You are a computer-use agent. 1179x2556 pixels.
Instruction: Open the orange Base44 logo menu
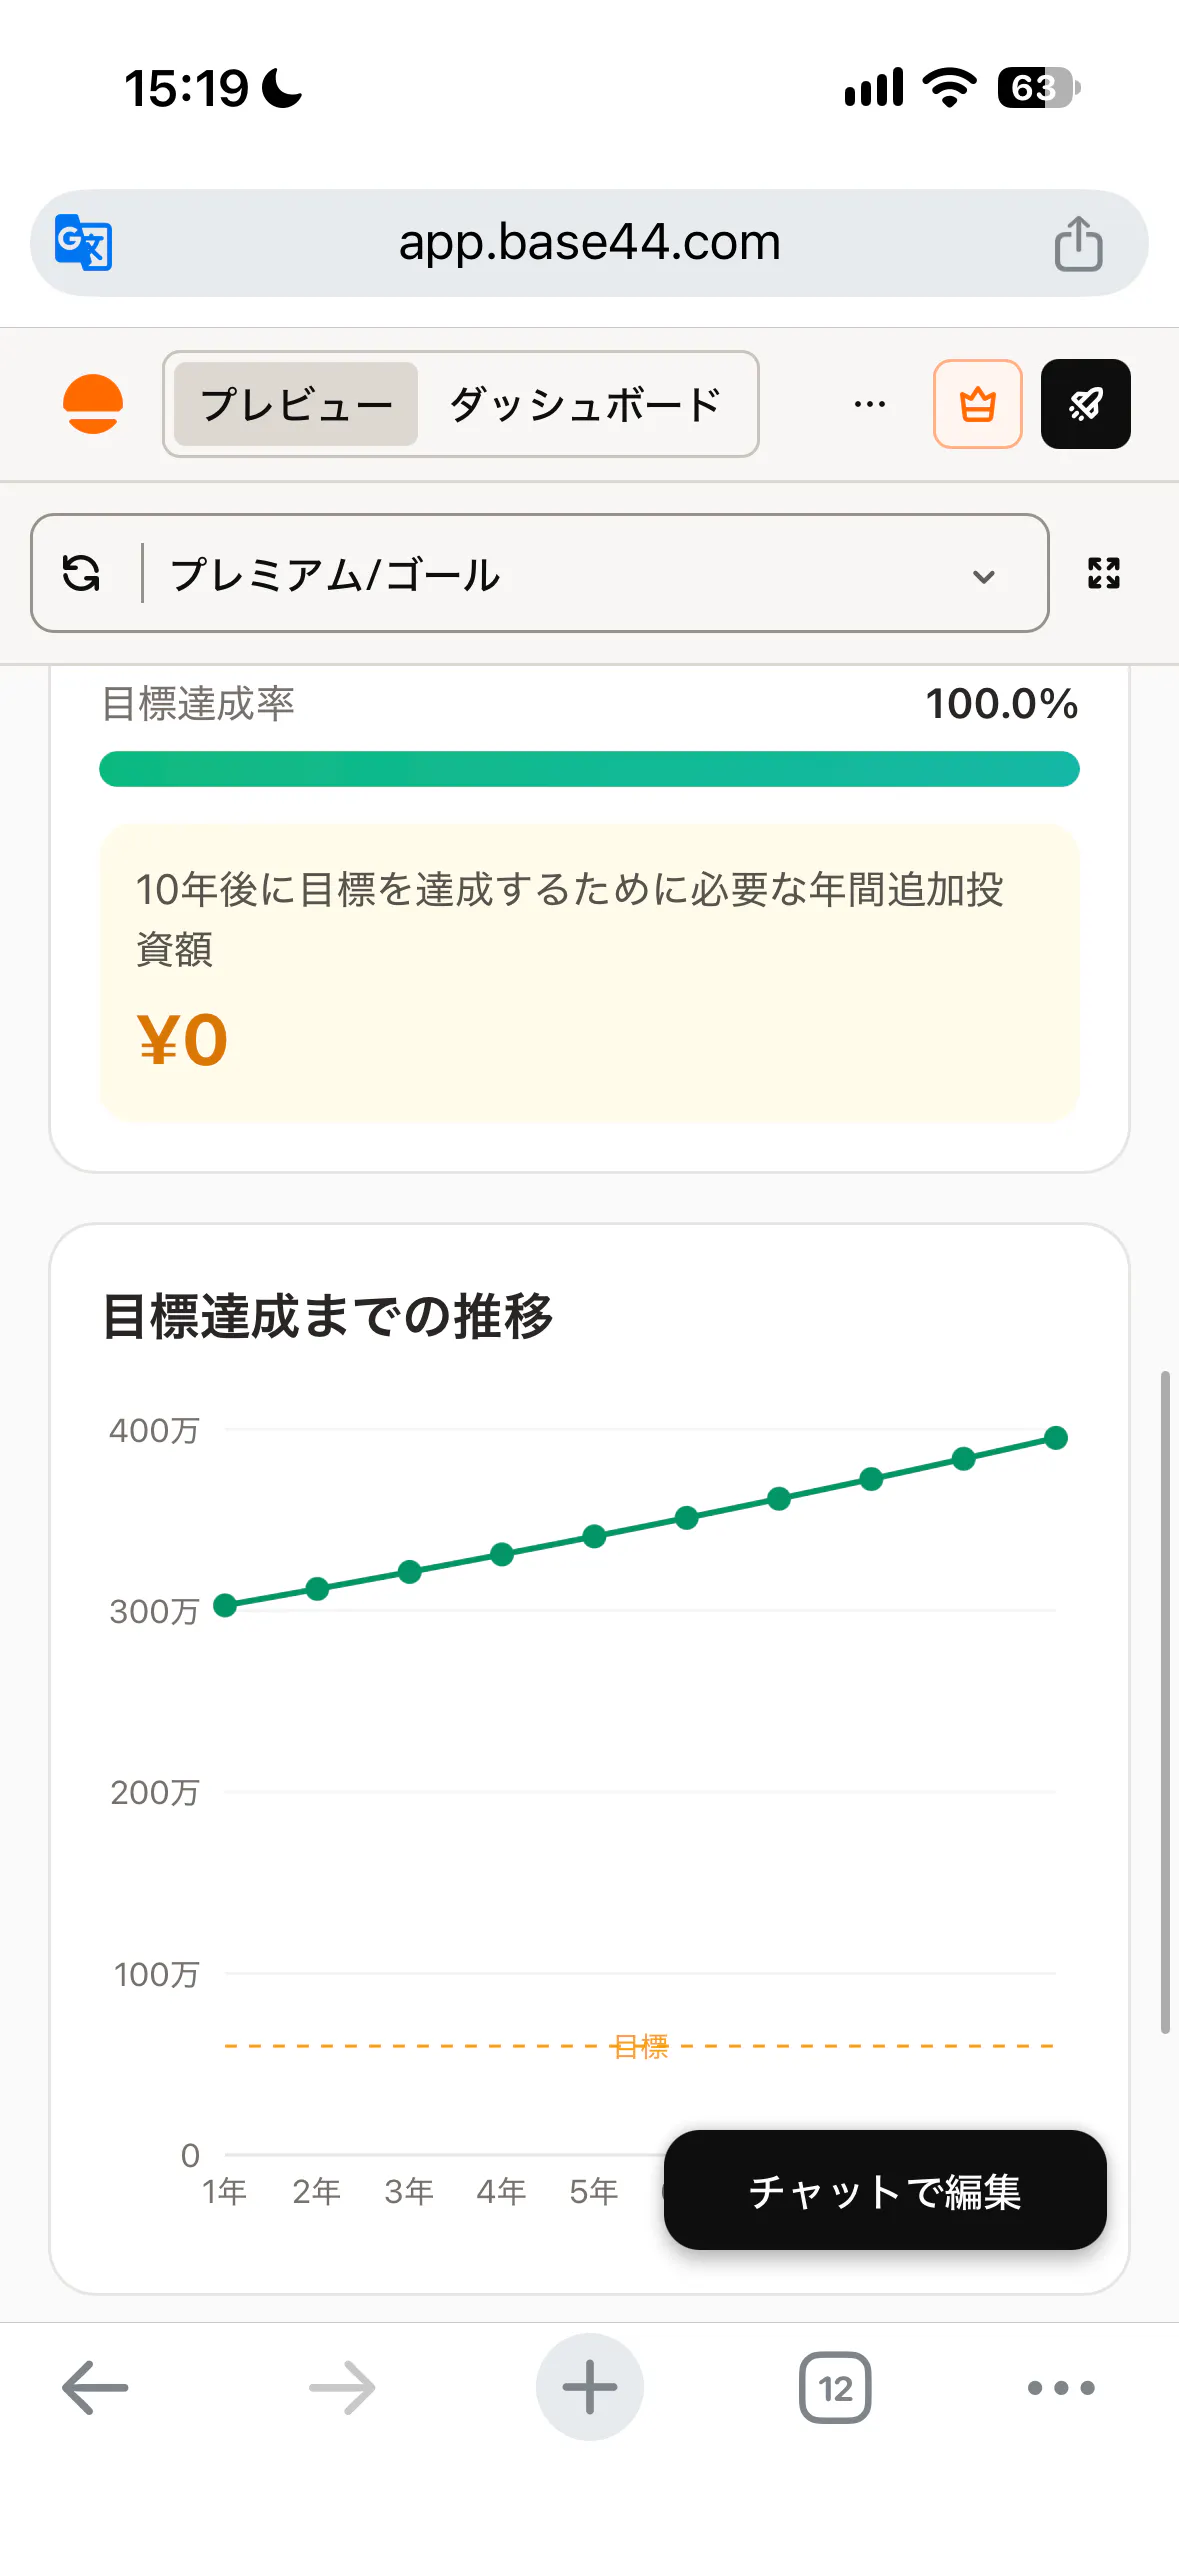click(93, 404)
